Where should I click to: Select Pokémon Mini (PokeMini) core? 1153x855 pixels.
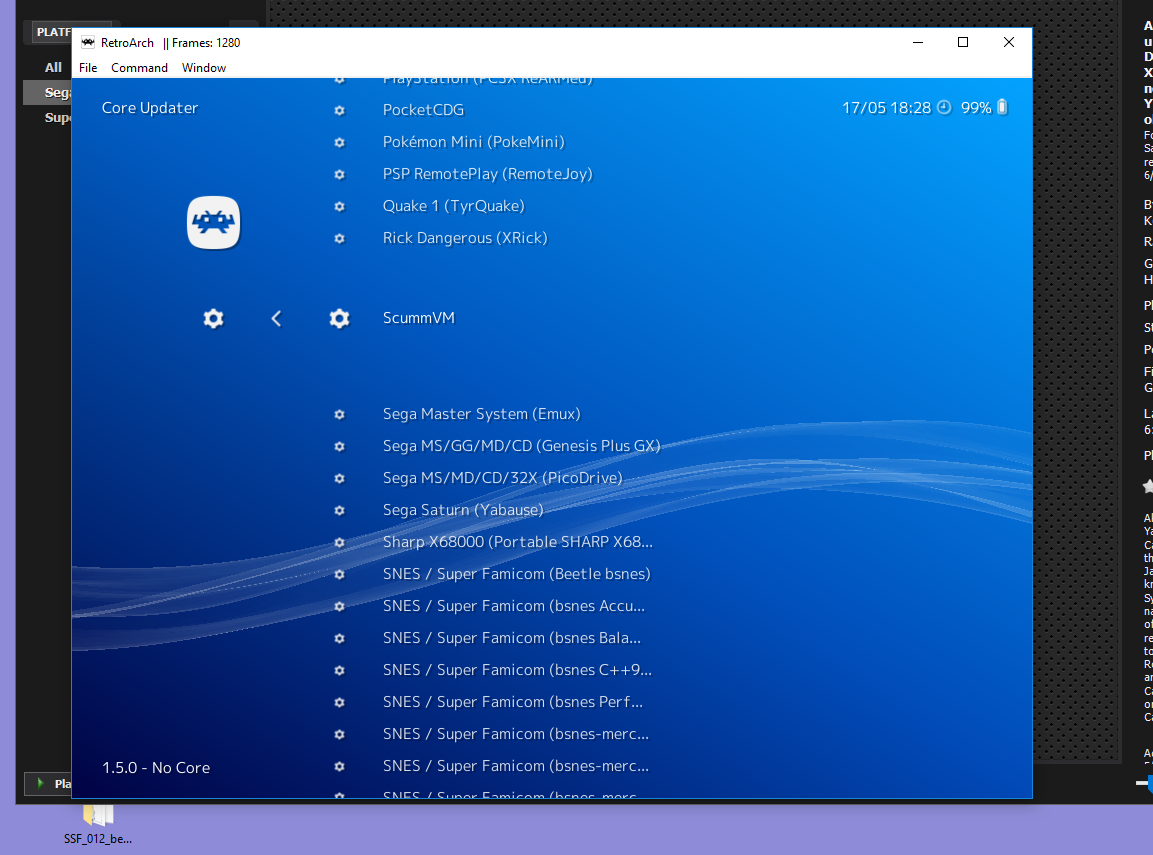click(x=474, y=142)
